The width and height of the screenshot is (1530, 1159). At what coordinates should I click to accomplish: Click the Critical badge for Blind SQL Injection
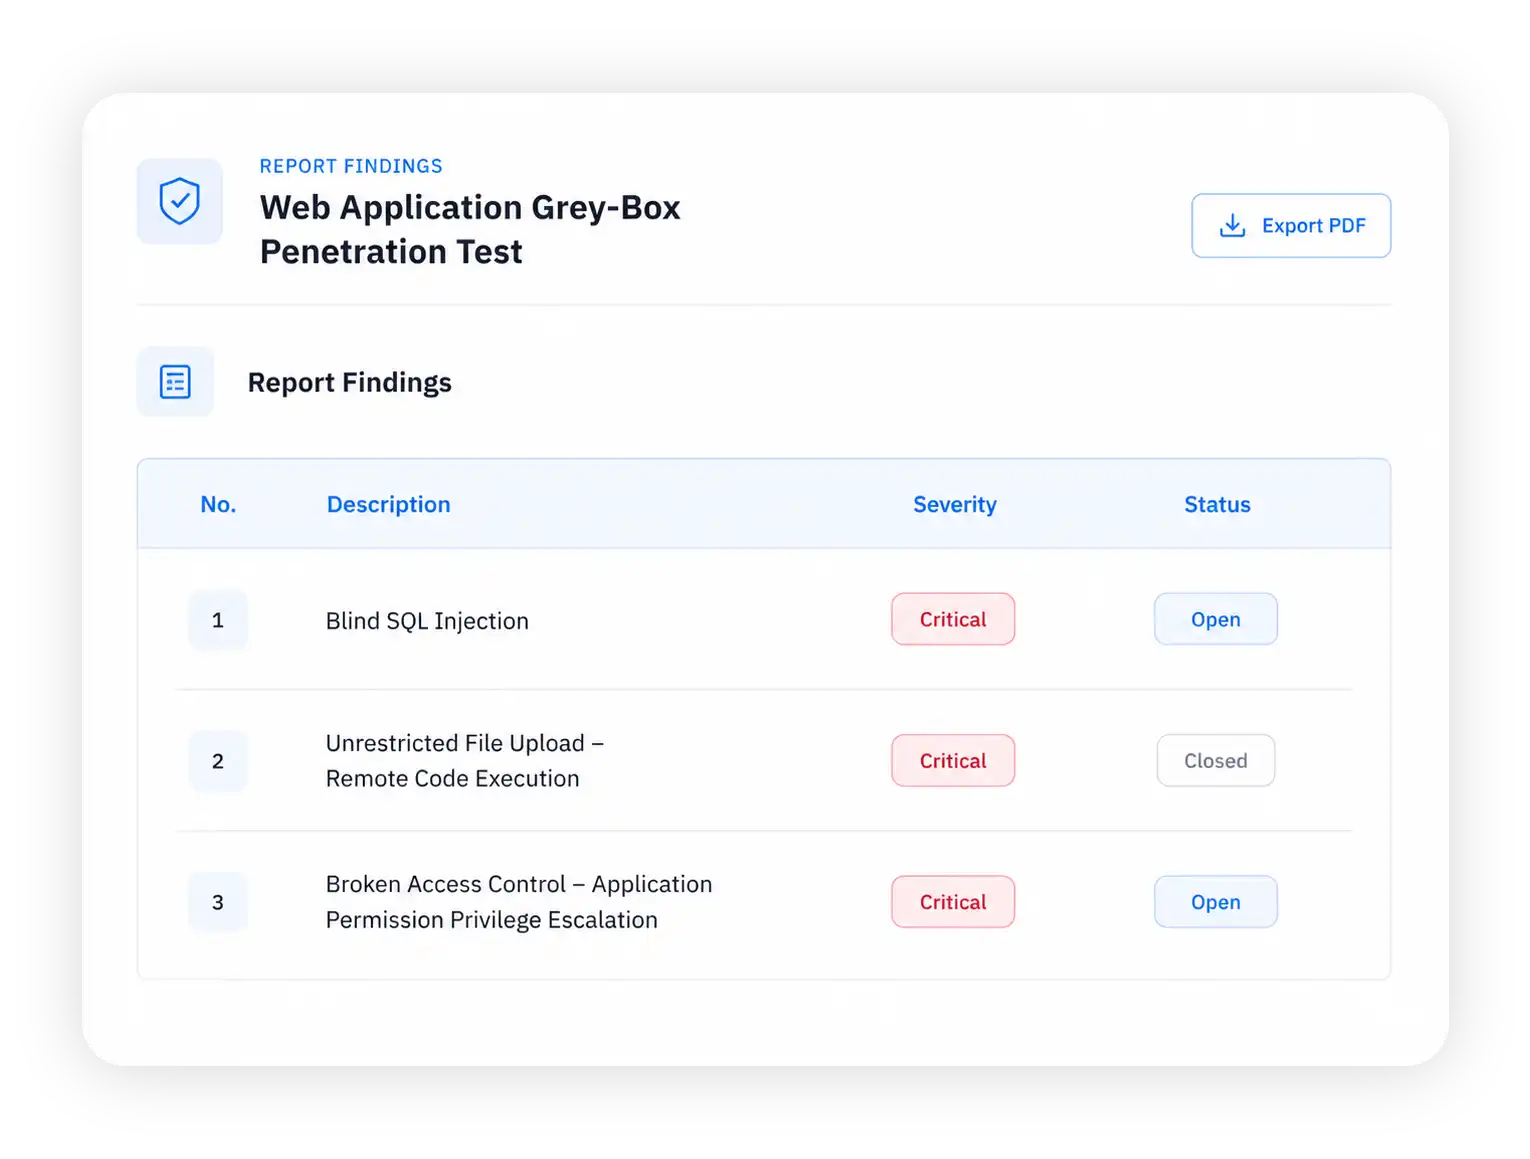[953, 619]
